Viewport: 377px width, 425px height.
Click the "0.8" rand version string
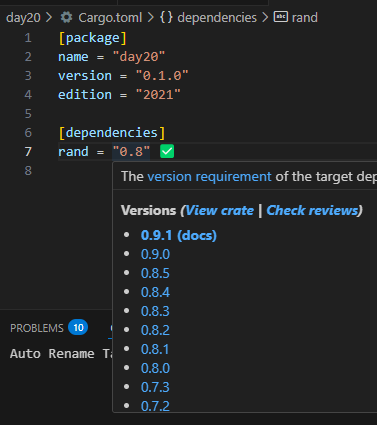tap(131, 152)
